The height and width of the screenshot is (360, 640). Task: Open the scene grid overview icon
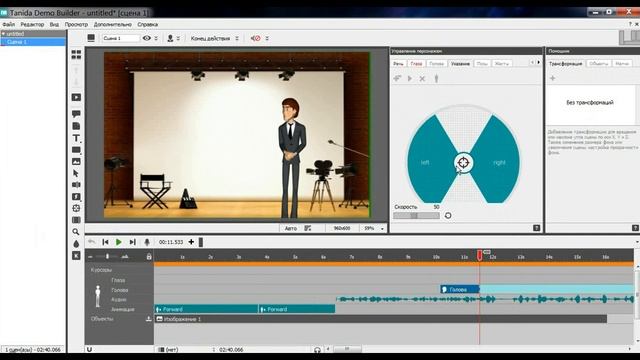[76, 55]
